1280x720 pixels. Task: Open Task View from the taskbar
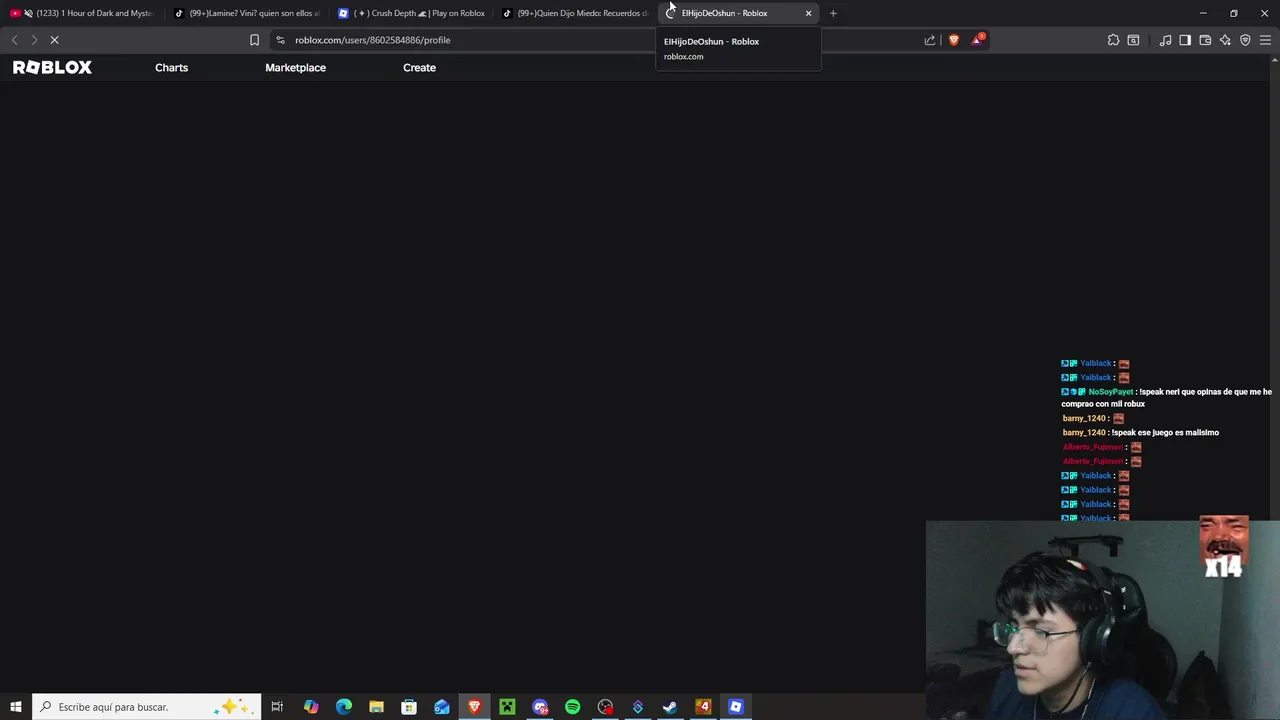(x=277, y=707)
